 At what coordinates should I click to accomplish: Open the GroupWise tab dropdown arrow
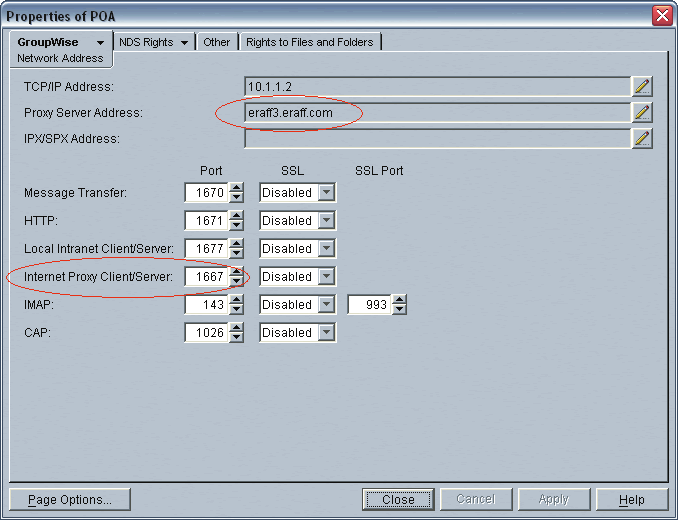pyautogui.click(x=100, y=43)
